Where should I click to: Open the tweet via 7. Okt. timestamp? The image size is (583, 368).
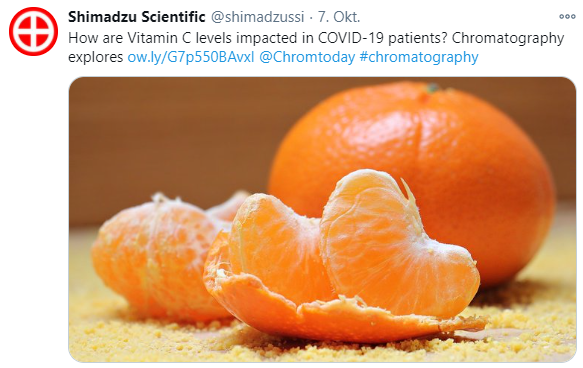[x=339, y=17]
